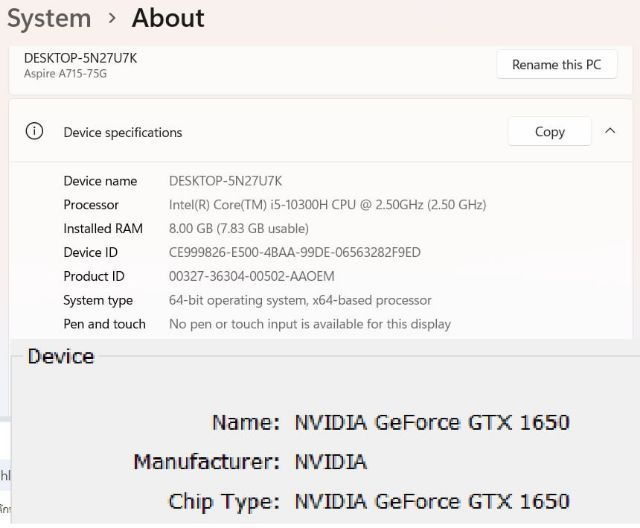Click the Name value NVIDIA GeForce GTX 1650
The width and height of the screenshot is (640, 528).
click(432, 422)
